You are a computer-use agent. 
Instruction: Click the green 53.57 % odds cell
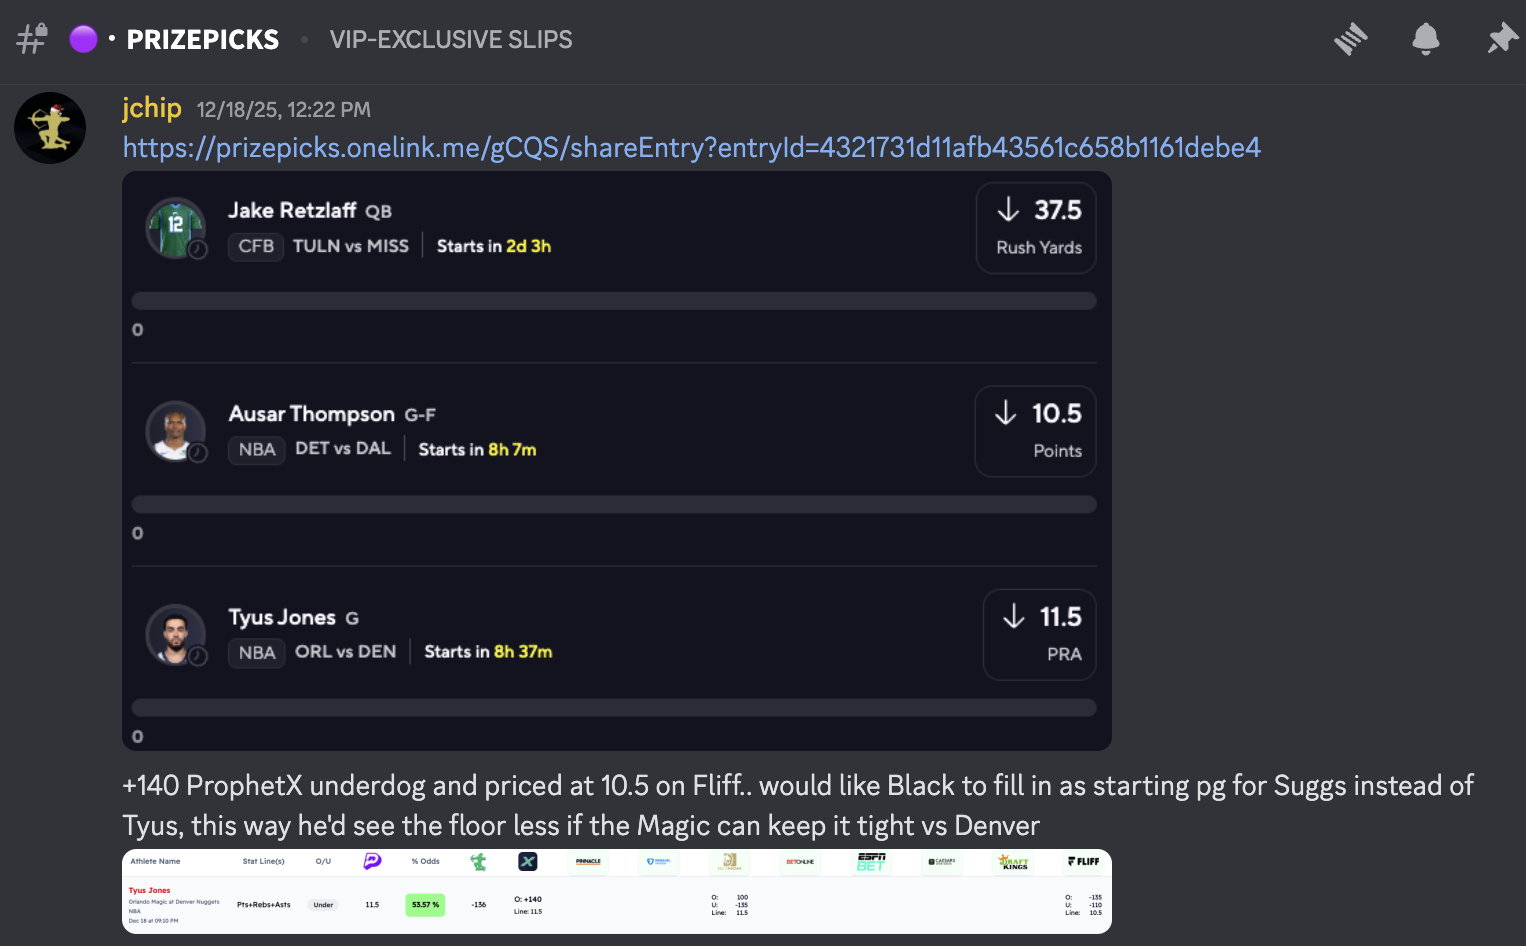click(425, 905)
